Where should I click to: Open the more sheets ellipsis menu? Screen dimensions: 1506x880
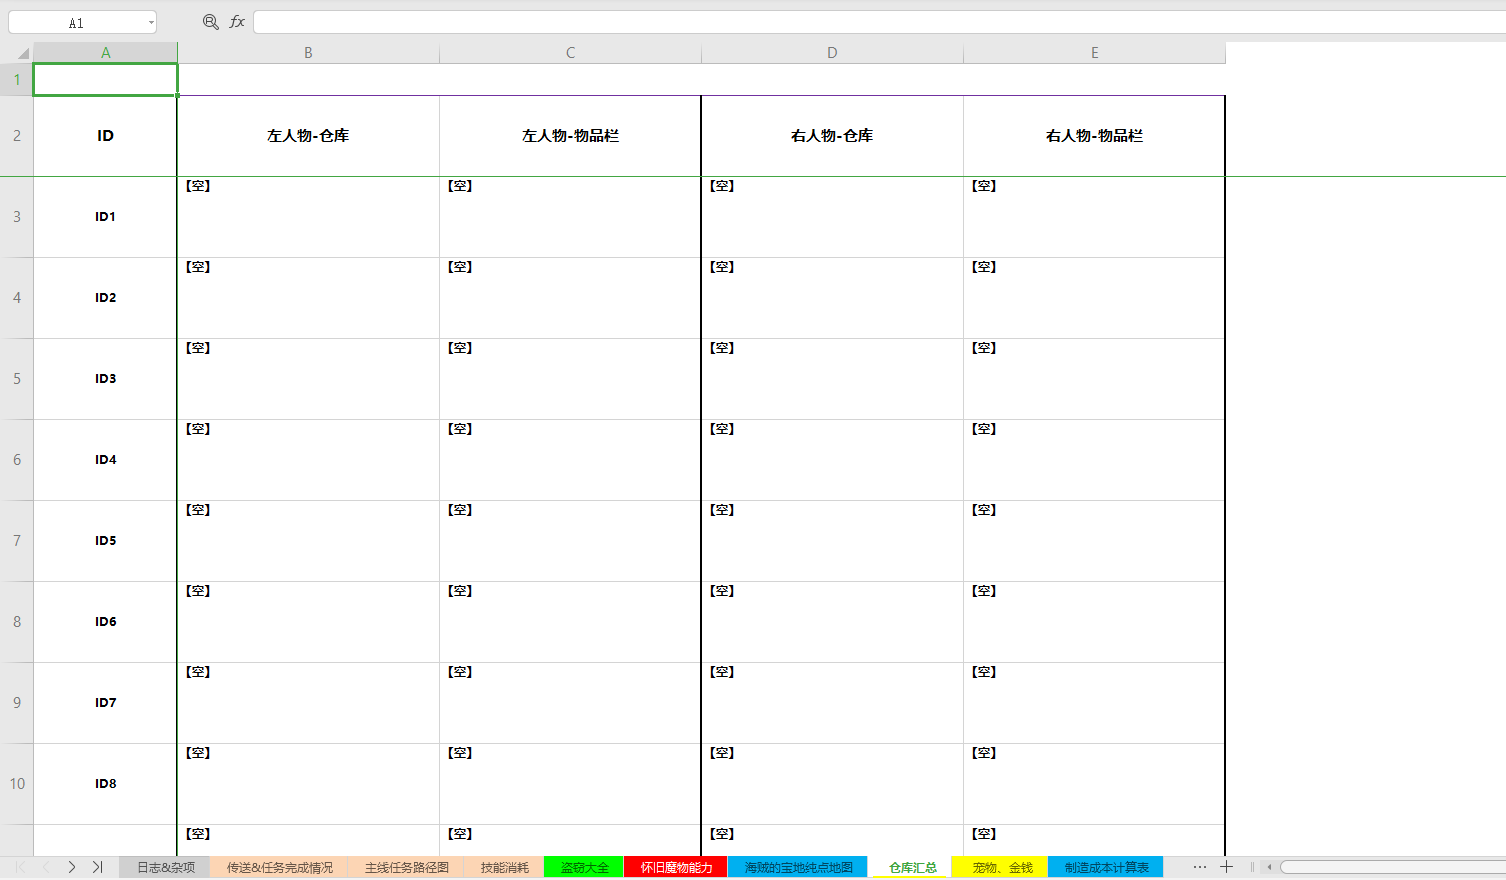(1200, 867)
